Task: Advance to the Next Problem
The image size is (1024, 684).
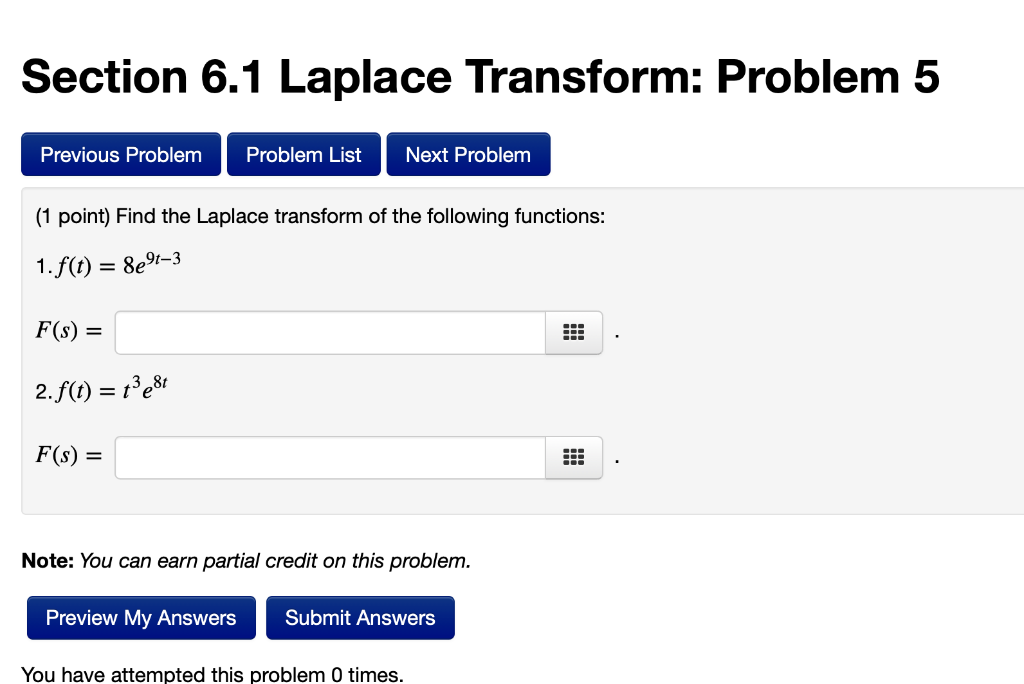Action: (468, 154)
